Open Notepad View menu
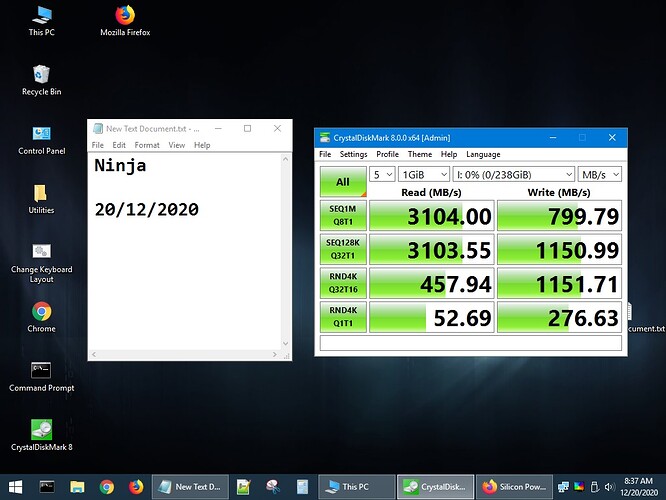Viewport: 666px width, 500px height. pyautogui.click(x=177, y=145)
